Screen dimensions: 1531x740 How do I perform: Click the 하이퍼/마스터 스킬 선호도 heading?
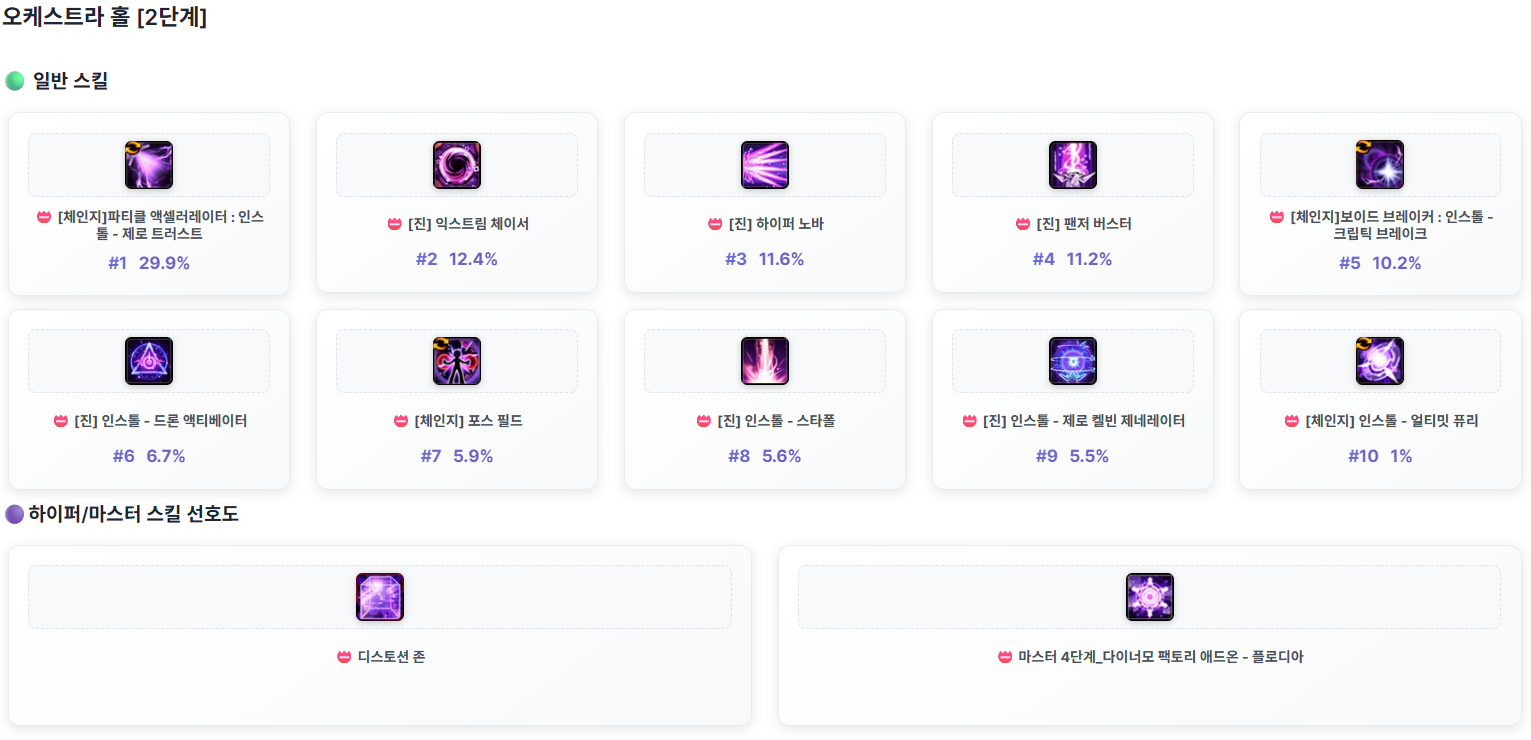click(x=133, y=514)
